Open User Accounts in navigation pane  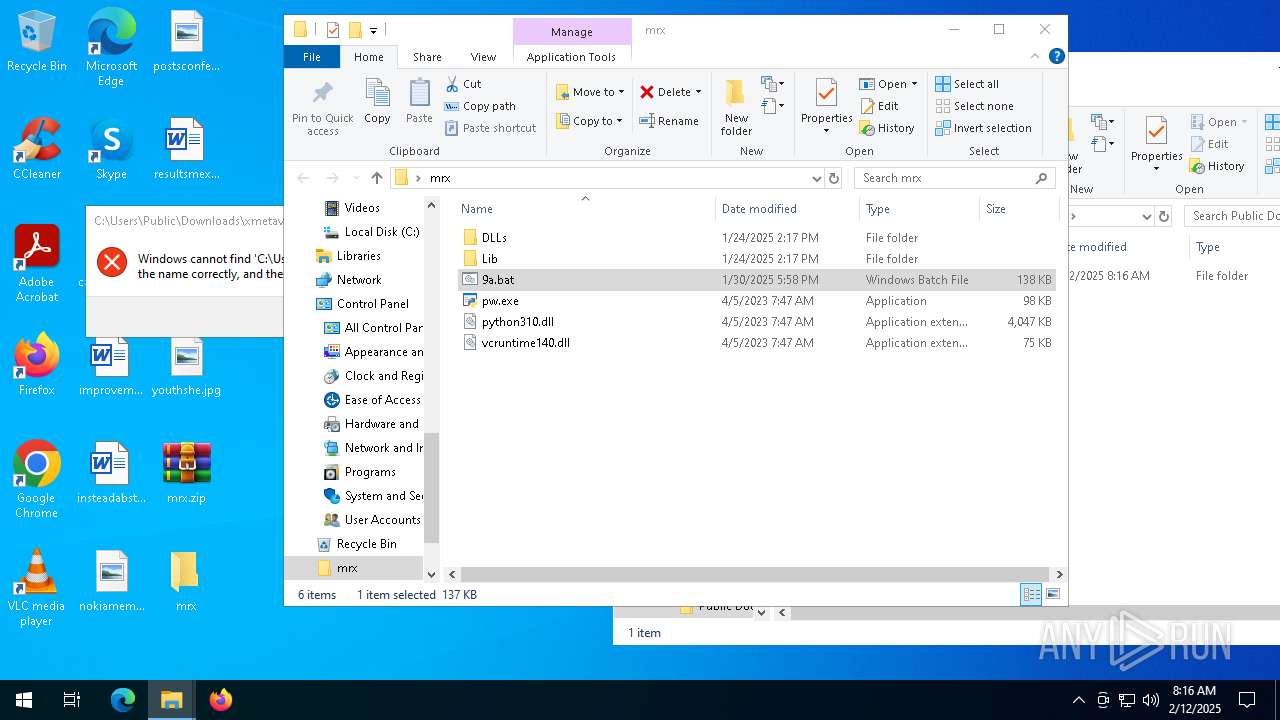[372, 520]
